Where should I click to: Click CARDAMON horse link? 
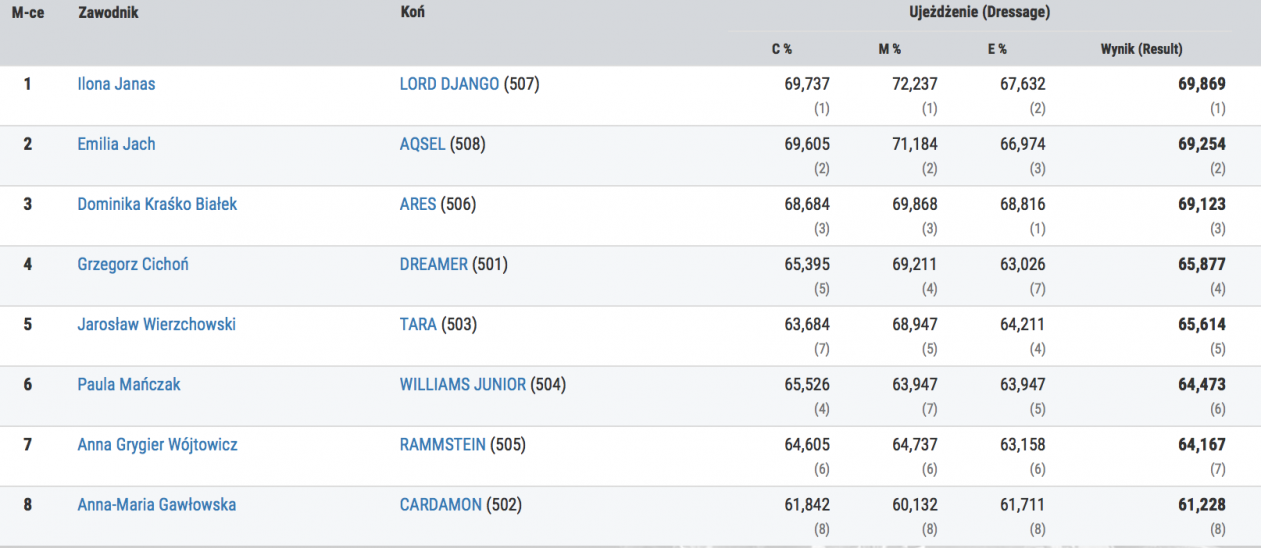click(440, 504)
